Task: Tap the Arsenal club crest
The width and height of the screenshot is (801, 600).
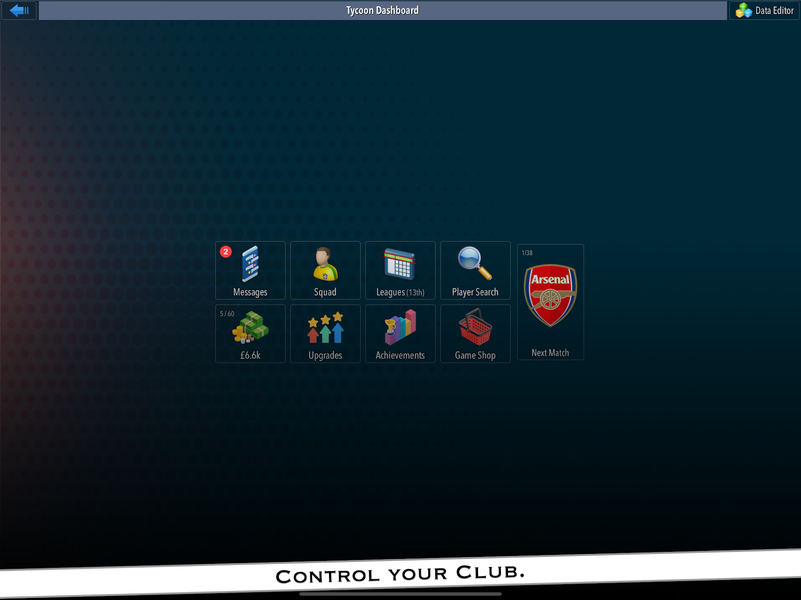Action: click(x=550, y=295)
